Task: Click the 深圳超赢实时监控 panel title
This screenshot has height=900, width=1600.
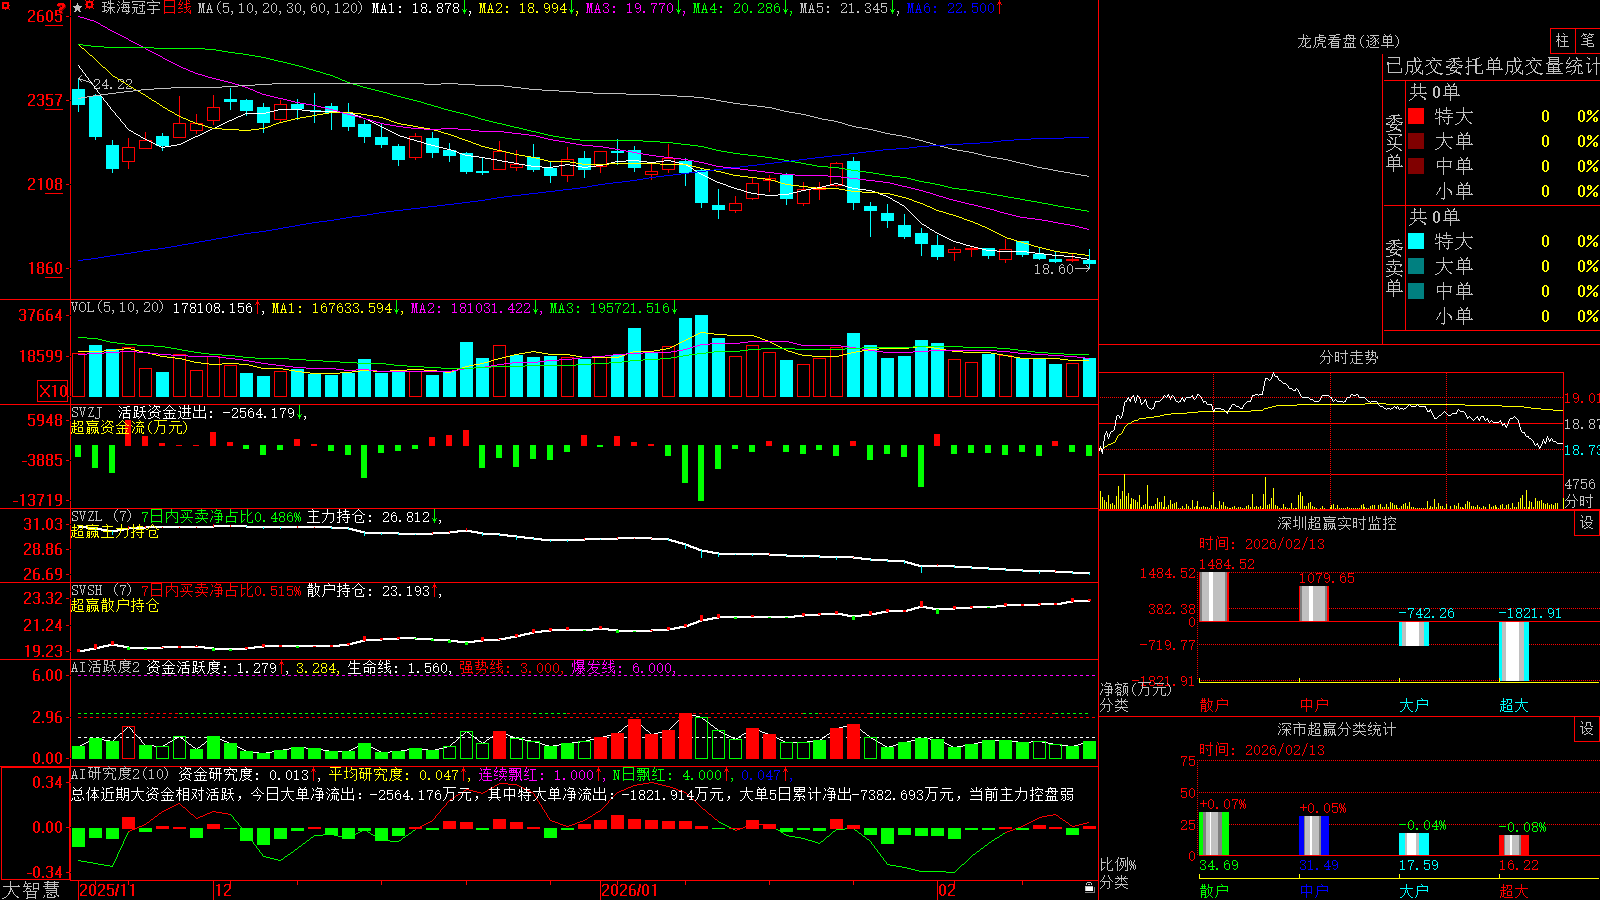Action: 1337,523
